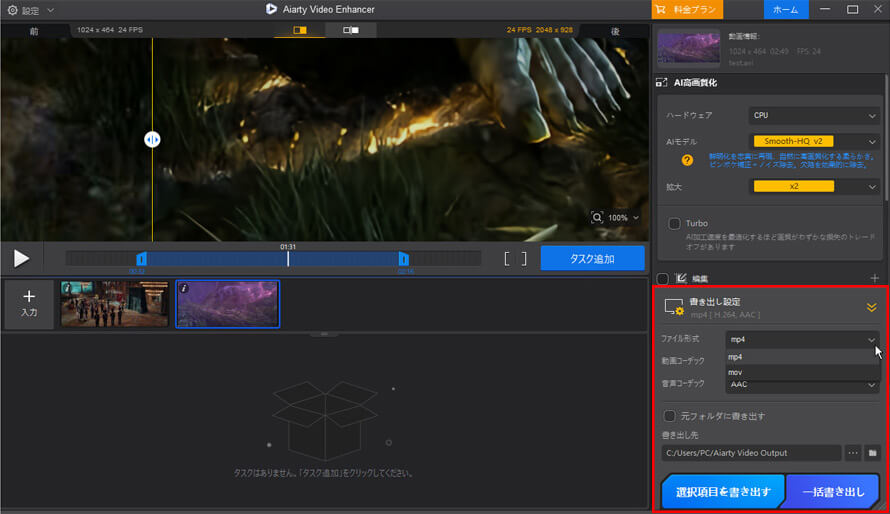Open the AIモデル Smooth-HQ v2 dropdown
Image resolution: width=890 pixels, height=514 pixels.
[x=815, y=141]
